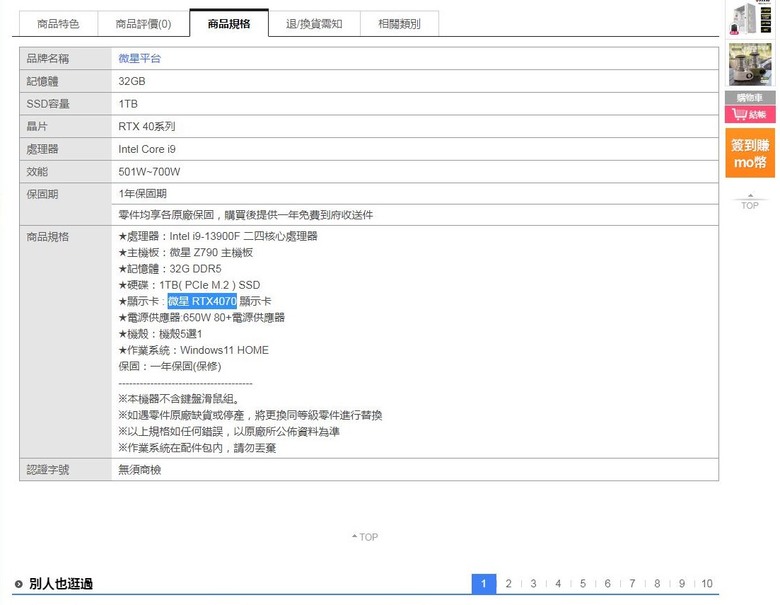Go to page 9 of 別人也逛過
This screenshot has width=780, height=605.
[682, 584]
